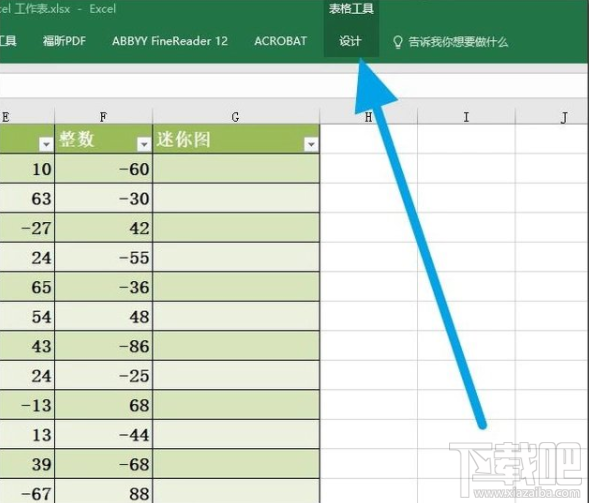Screen dimensions: 589x503
Task: Select cell containing 88
Action: tap(104, 491)
